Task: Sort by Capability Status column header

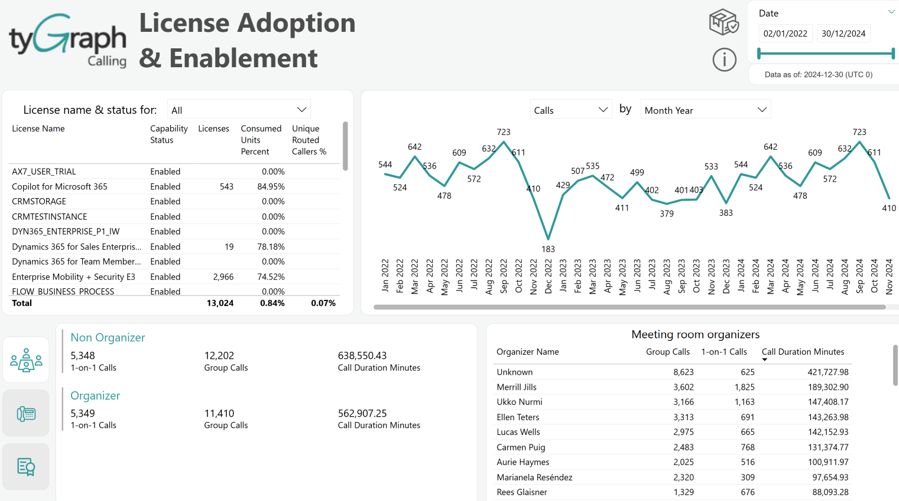Action: pos(169,134)
